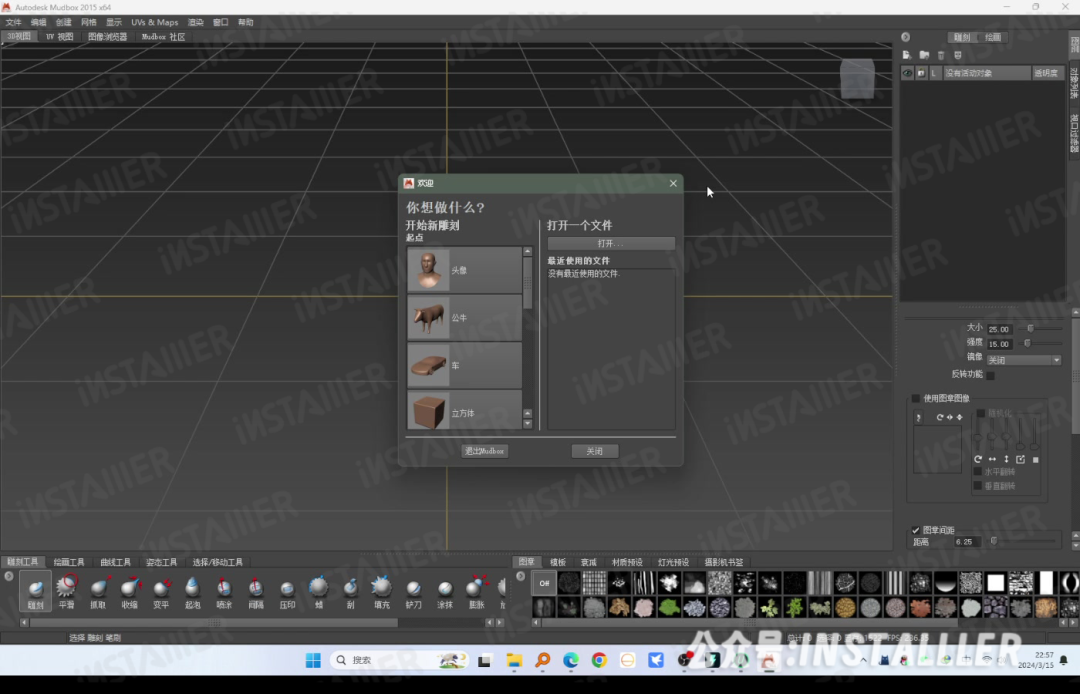Switch to the 绘画工具 tab
Screen dimensions: 1080x694
69,562
